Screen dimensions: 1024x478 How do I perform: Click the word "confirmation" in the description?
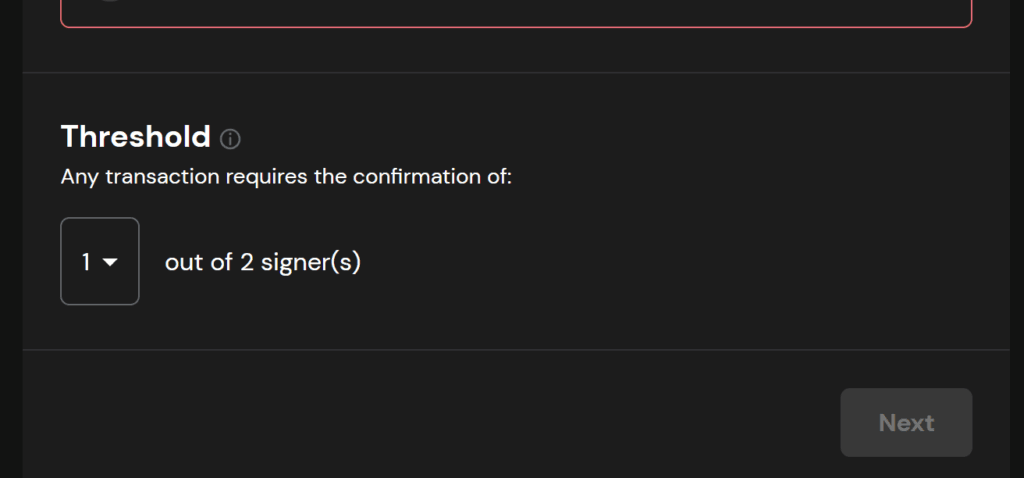(x=429, y=177)
